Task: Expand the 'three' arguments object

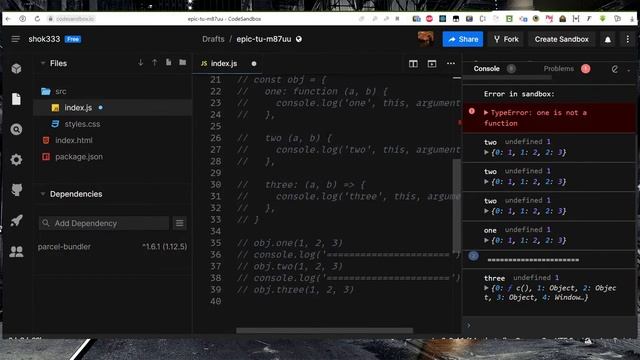Action: (x=486, y=288)
